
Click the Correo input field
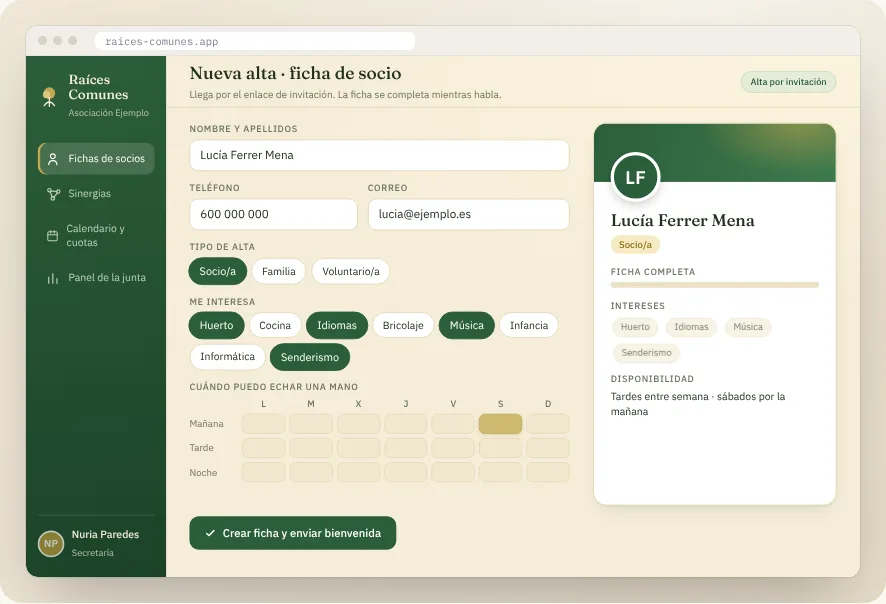[468, 214]
